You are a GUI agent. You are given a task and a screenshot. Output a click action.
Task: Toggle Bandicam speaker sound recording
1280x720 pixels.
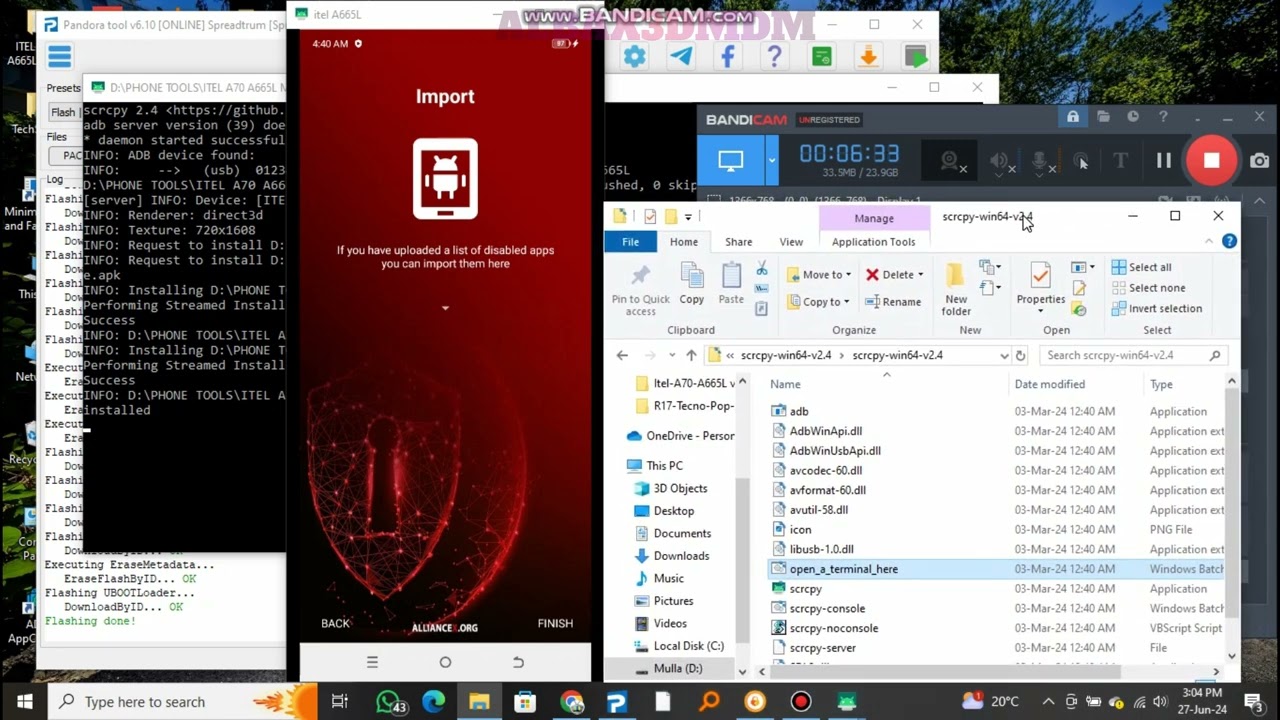1001,161
